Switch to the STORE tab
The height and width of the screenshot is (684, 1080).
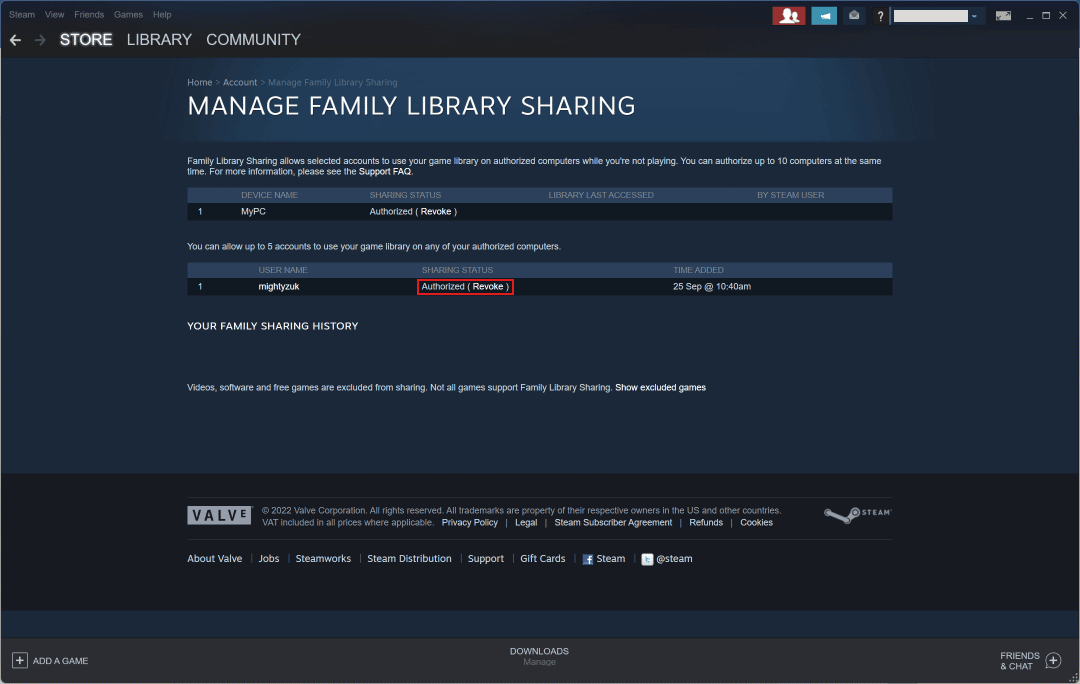coord(86,40)
